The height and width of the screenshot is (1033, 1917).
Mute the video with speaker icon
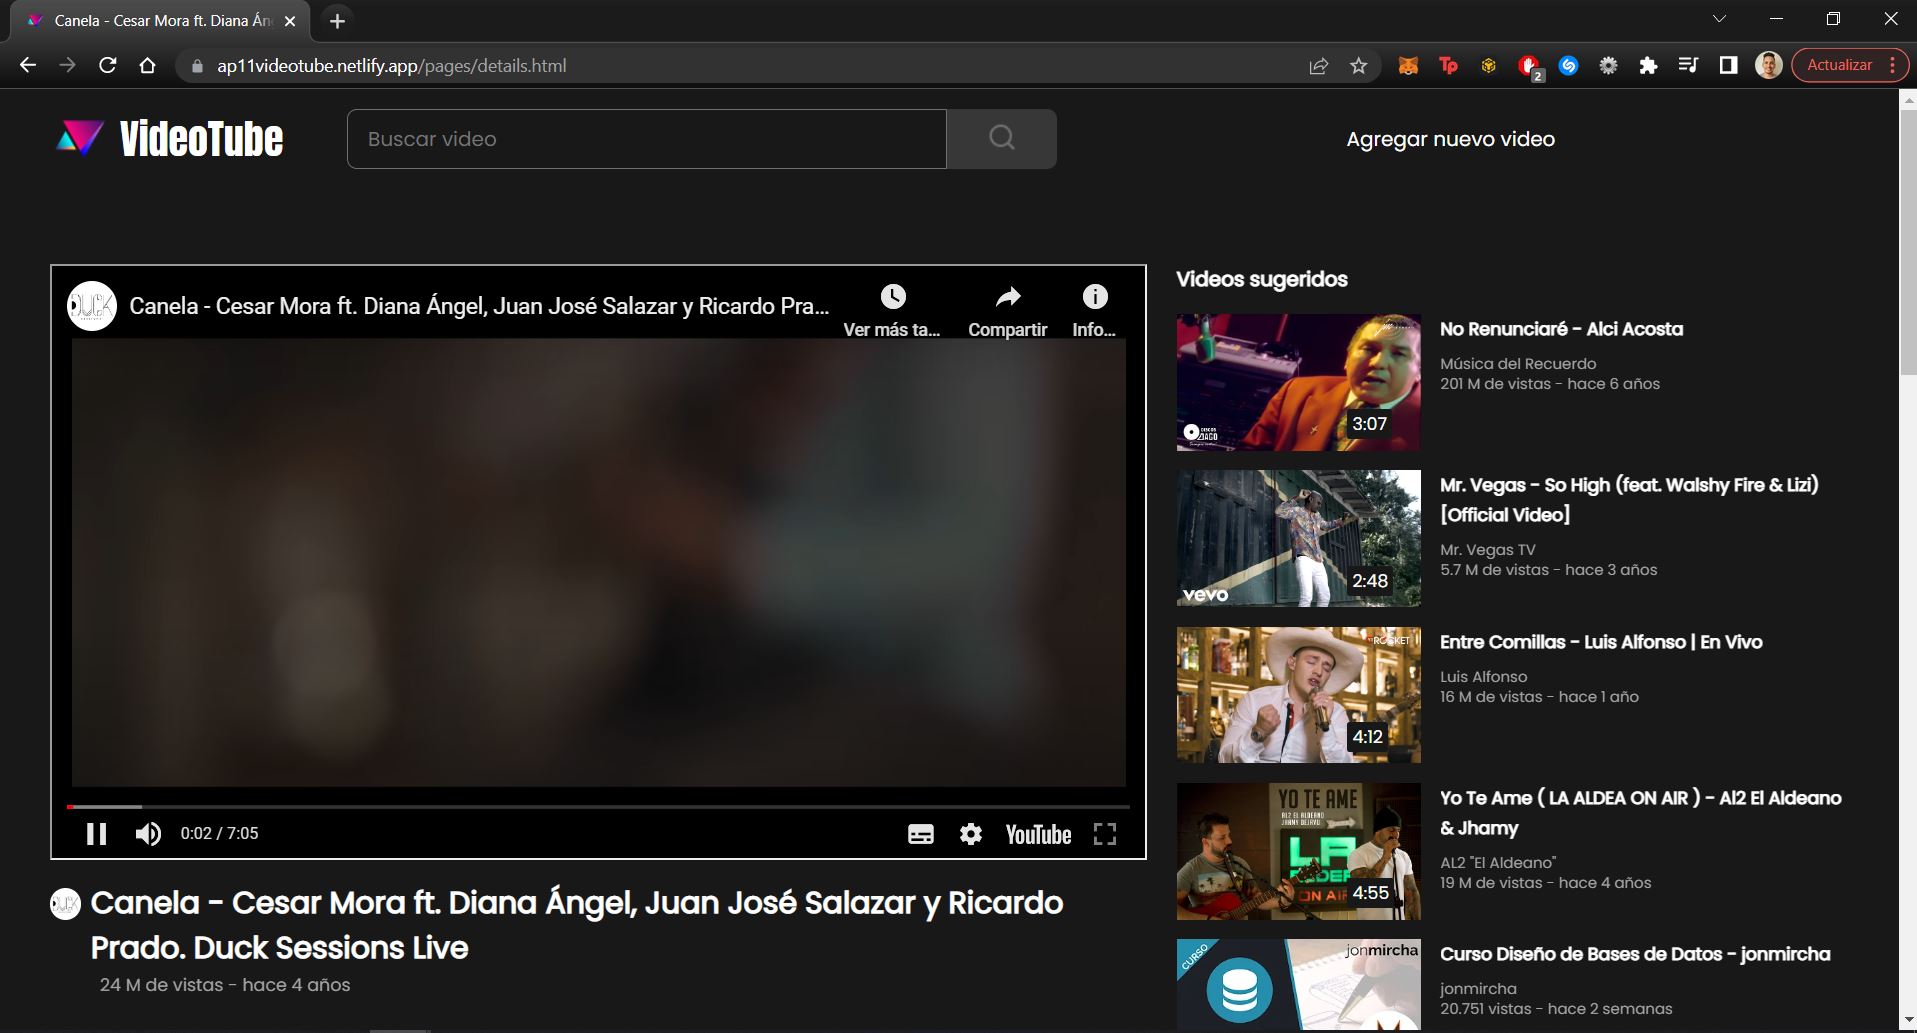[148, 834]
